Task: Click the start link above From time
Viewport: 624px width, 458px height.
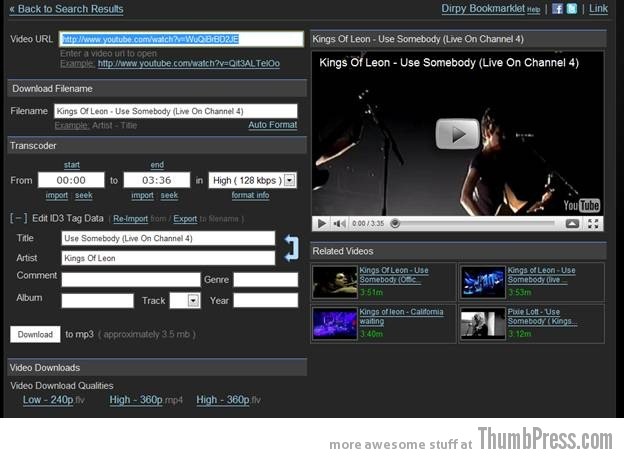Action: 72,165
